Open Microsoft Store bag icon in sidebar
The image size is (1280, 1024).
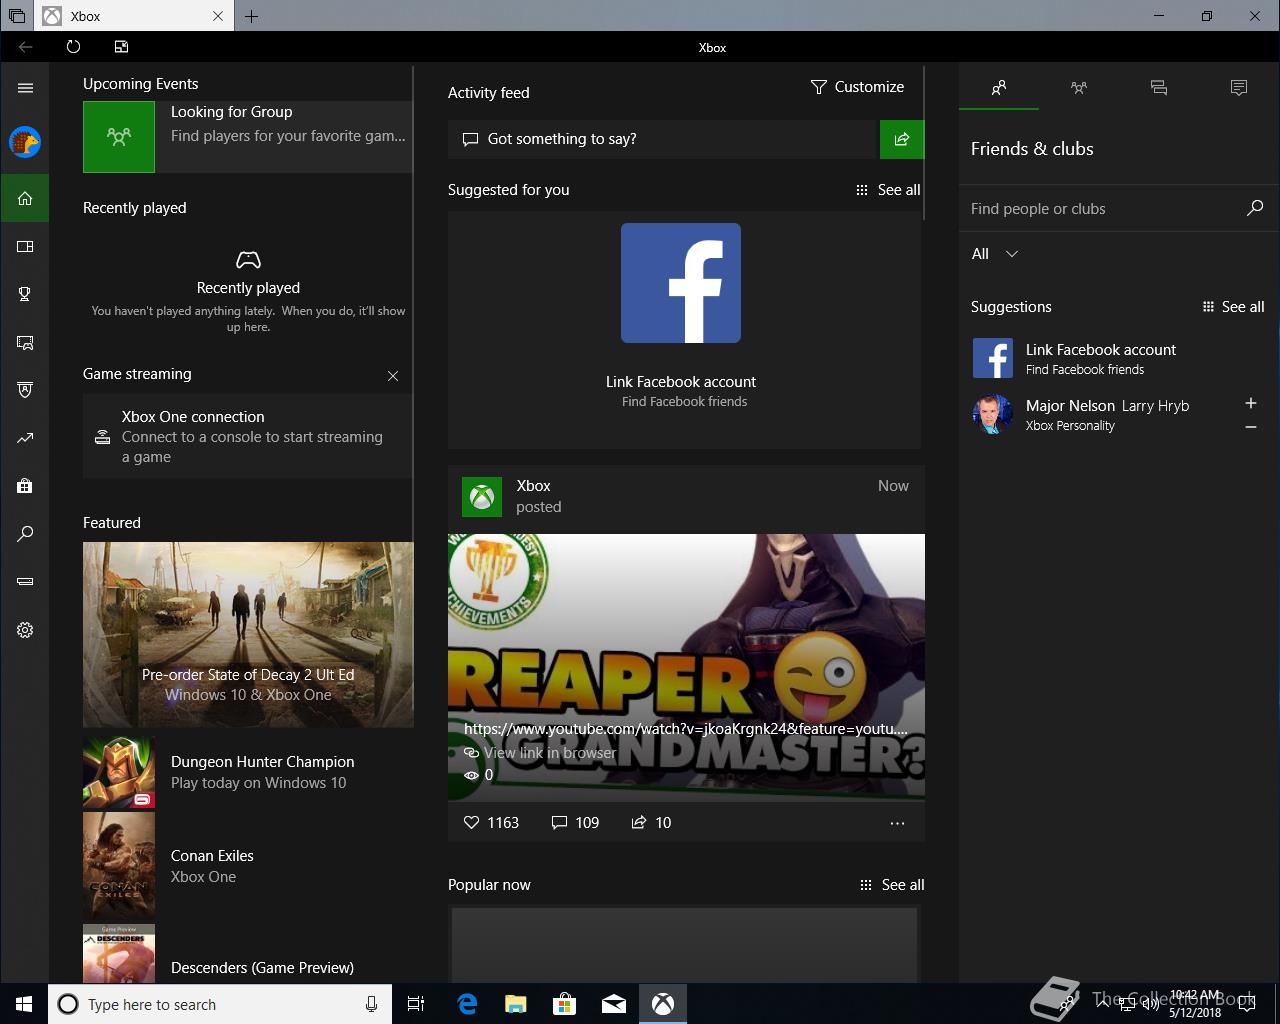(x=25, y=486)
